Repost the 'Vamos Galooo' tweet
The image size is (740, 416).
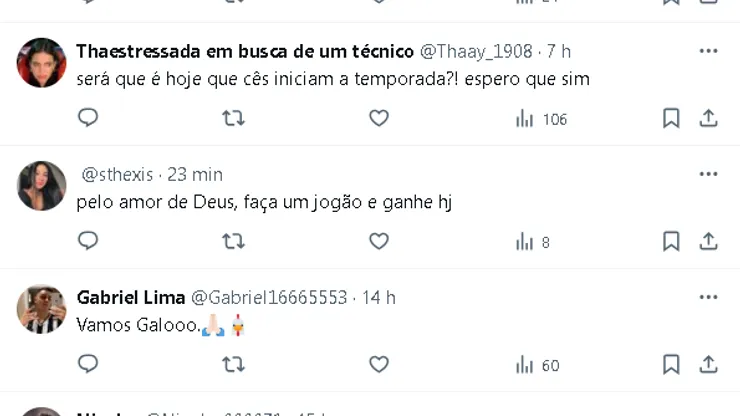[x=233, y=364]
